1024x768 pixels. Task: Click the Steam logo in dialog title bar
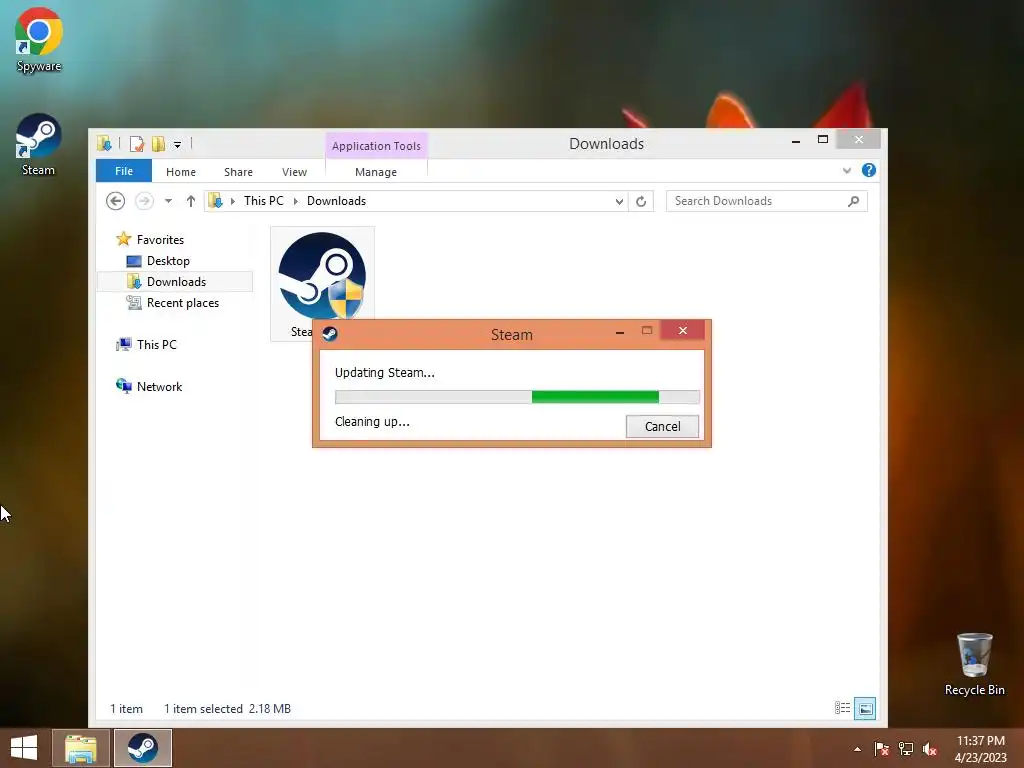330,334
